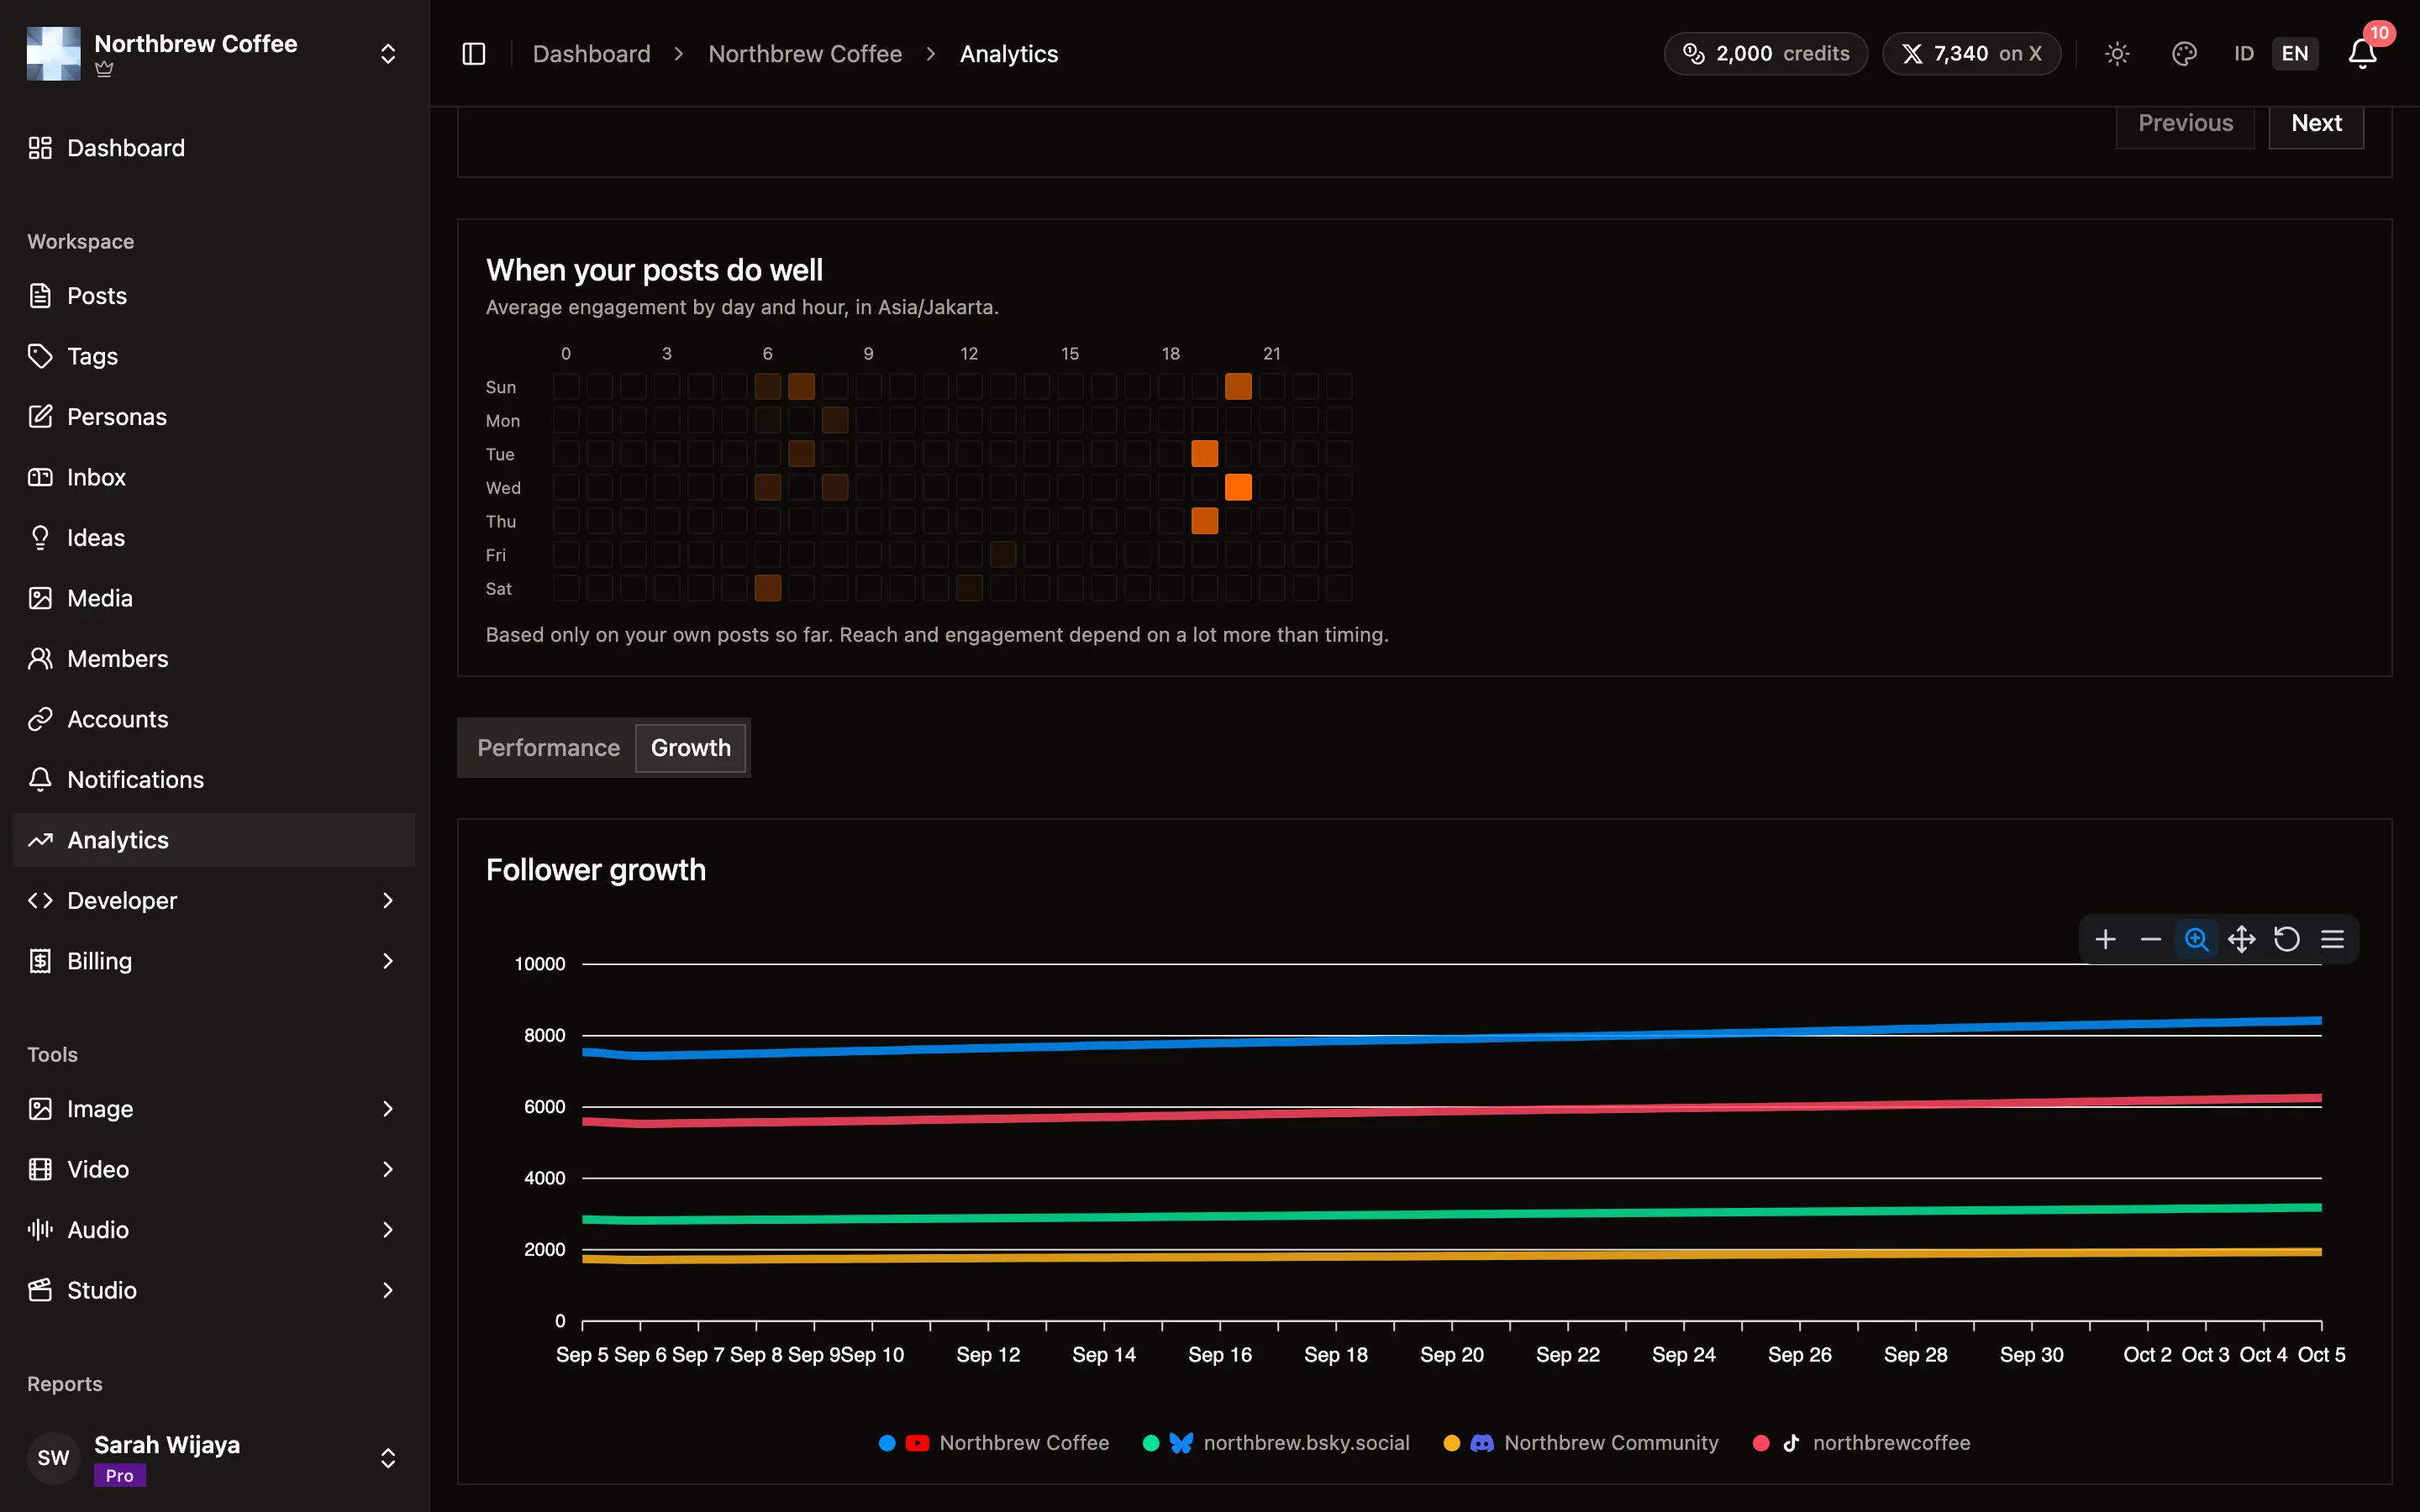Open the chart hamburger menu
The width and height of the screenshot is (2420, 1512).
pos(2332,939)
